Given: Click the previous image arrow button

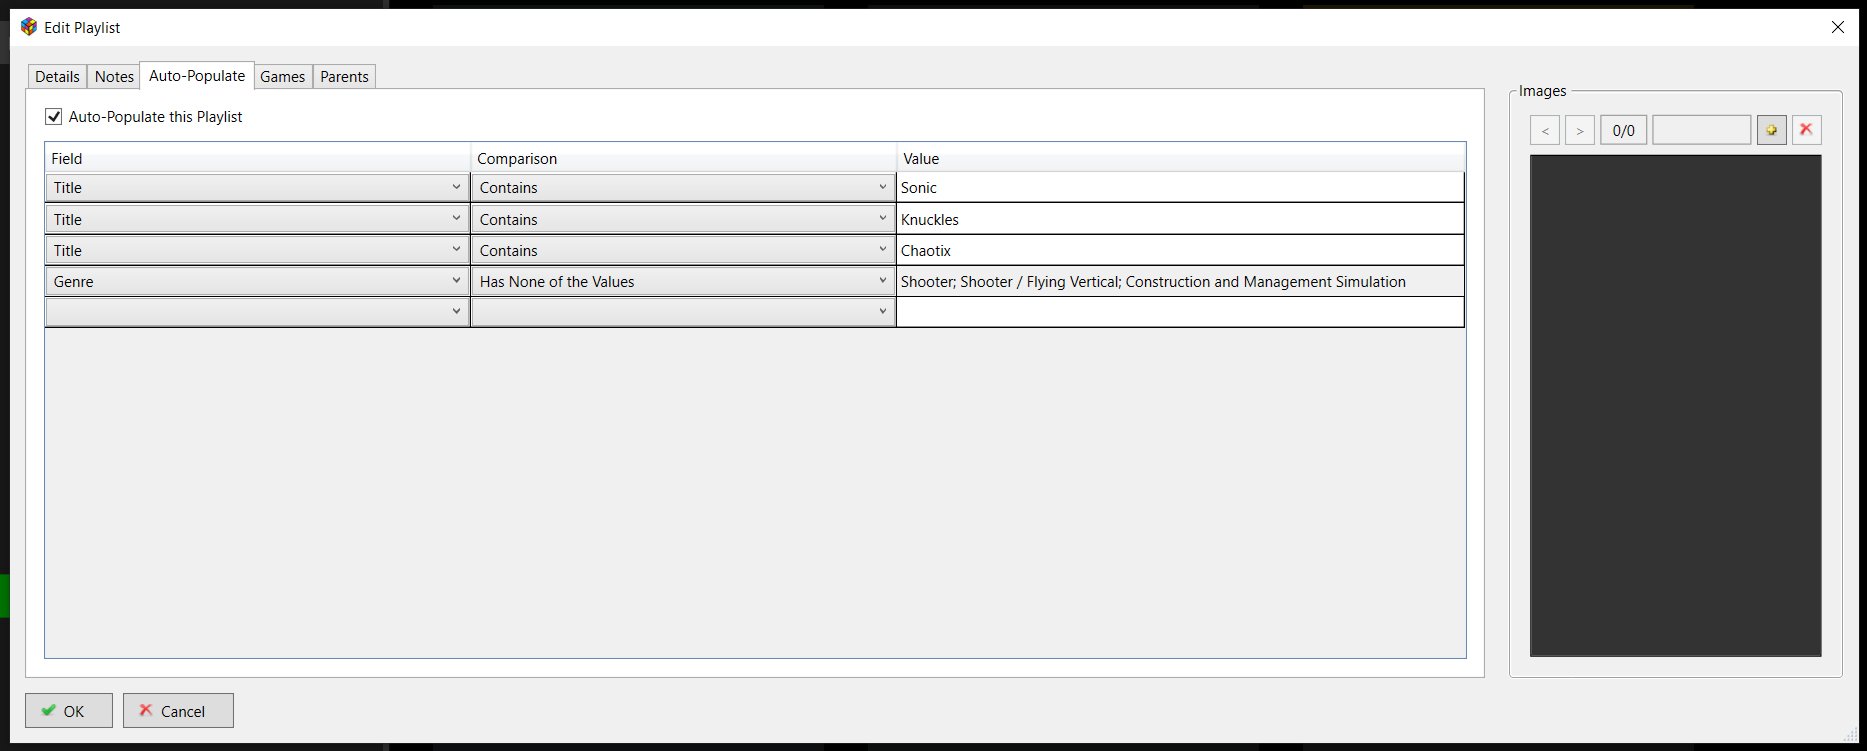Looking at the screenshot, I should coord(1545,130).
